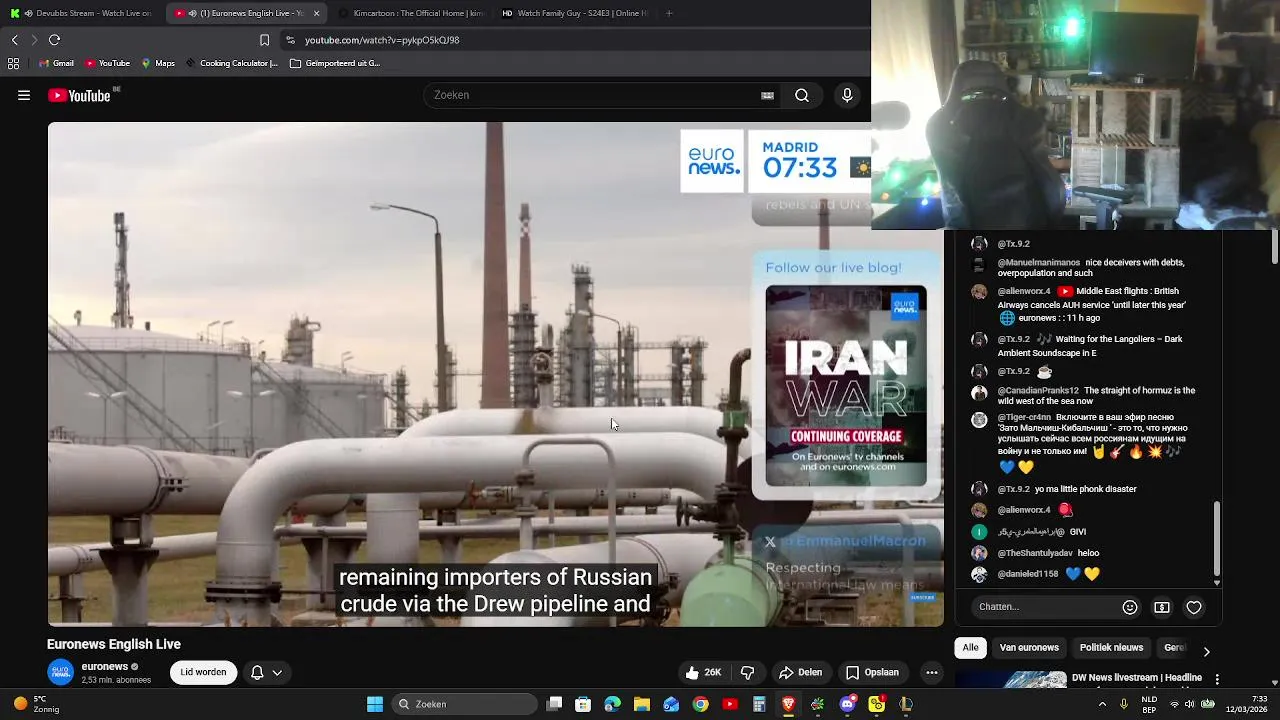This screenshot has height=720, width=1280.
Task: Open File Explorer from taskbar
Action: (641, 704)
